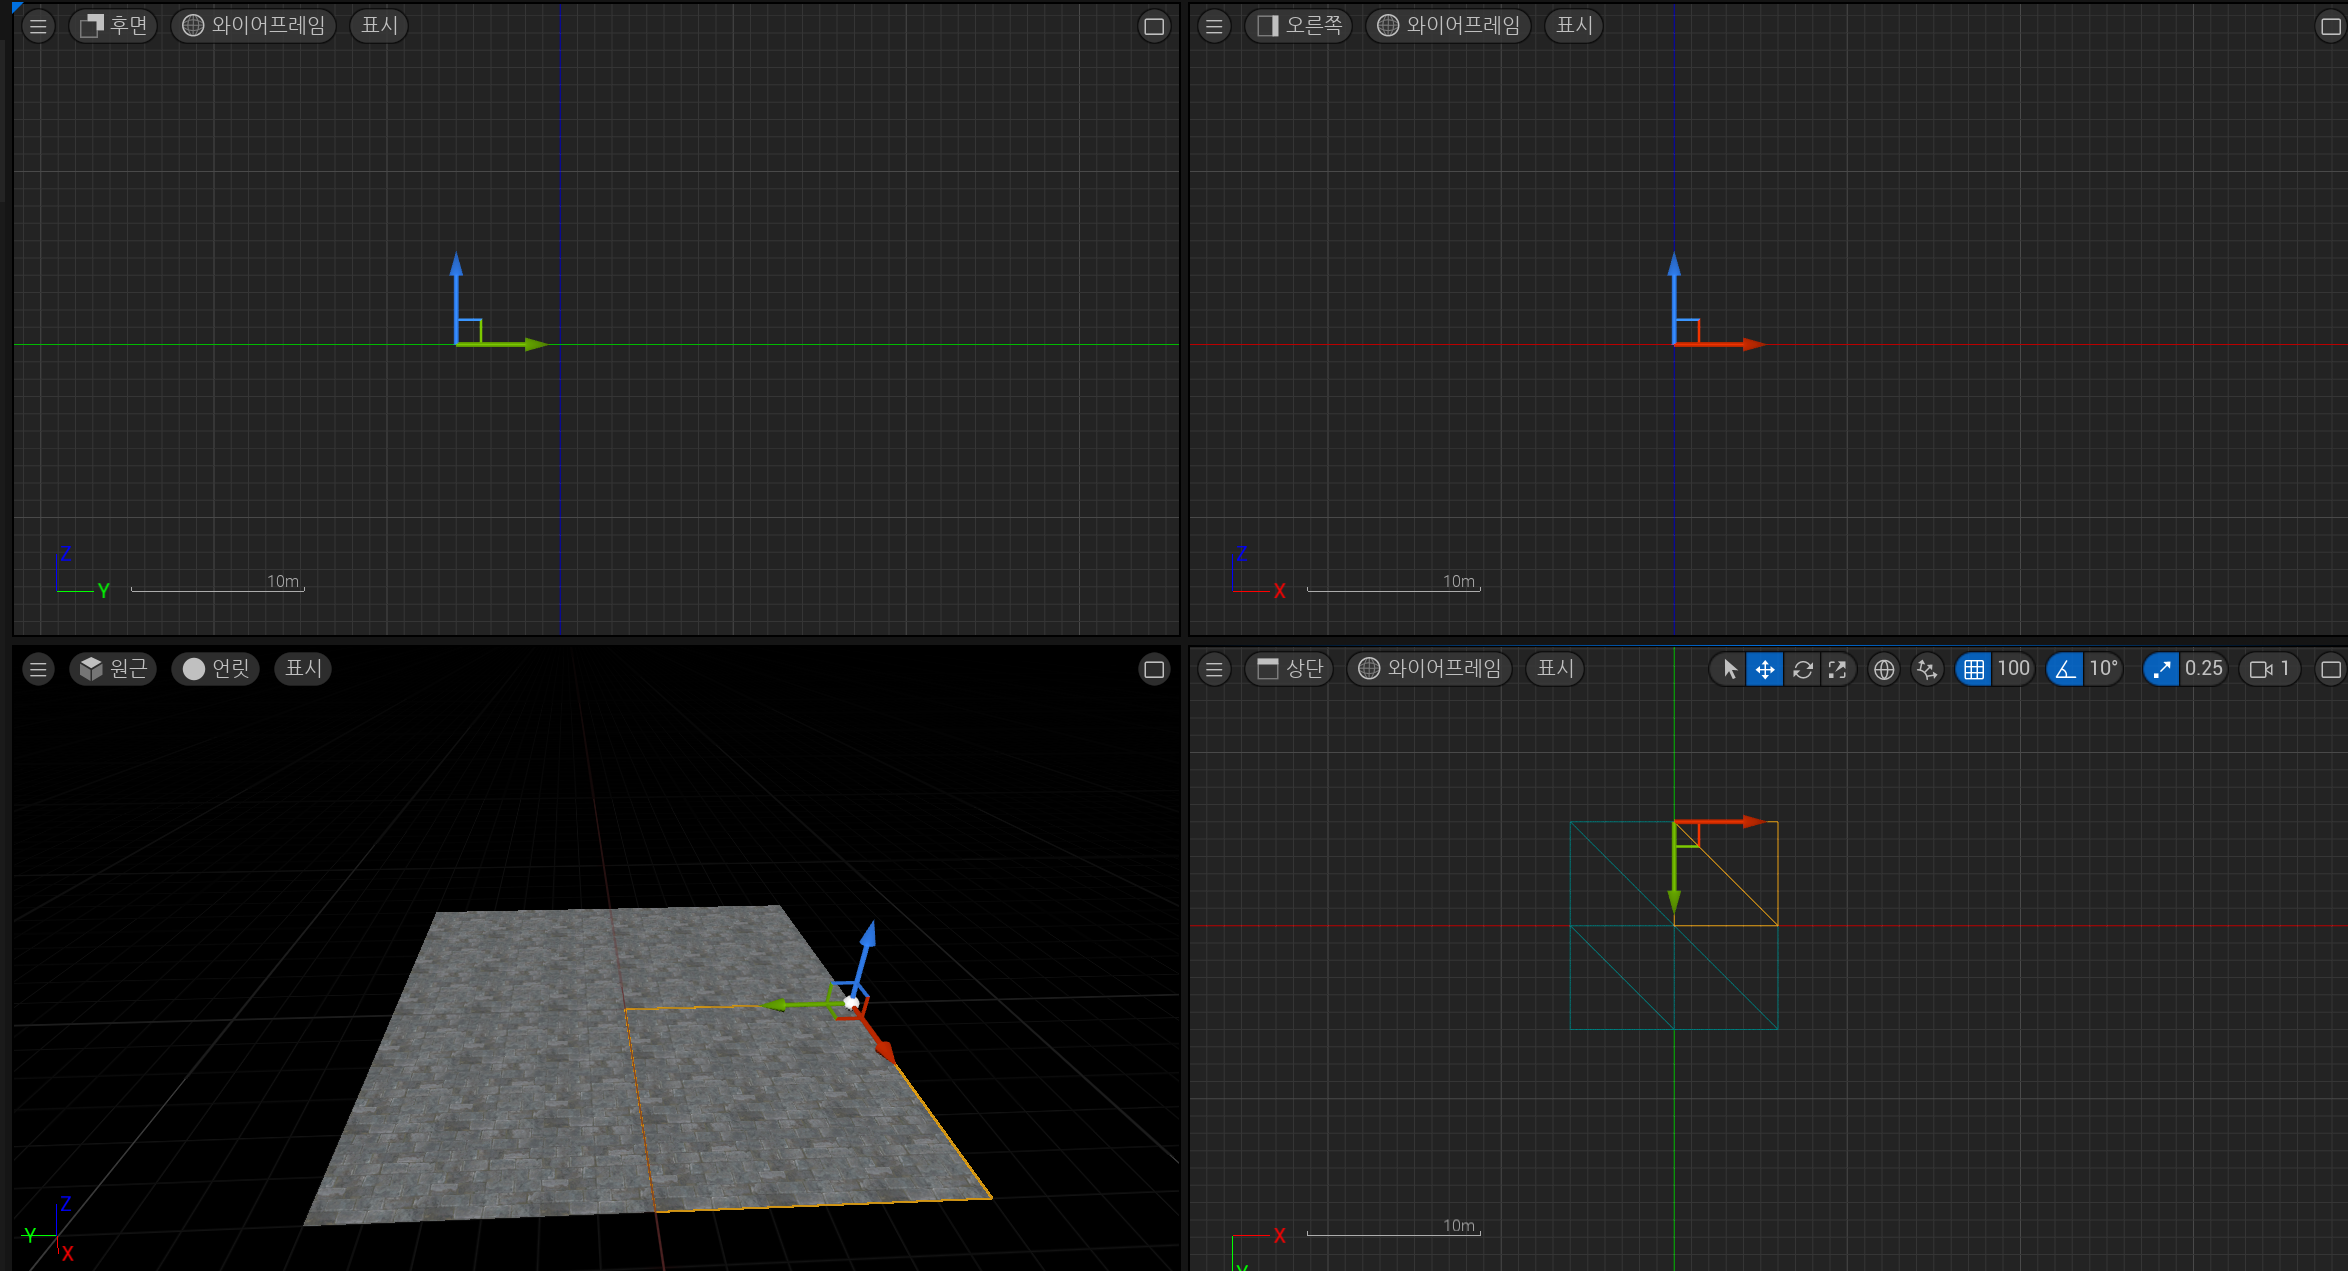Switch to the rotate tool

(x=1802, y=669)
